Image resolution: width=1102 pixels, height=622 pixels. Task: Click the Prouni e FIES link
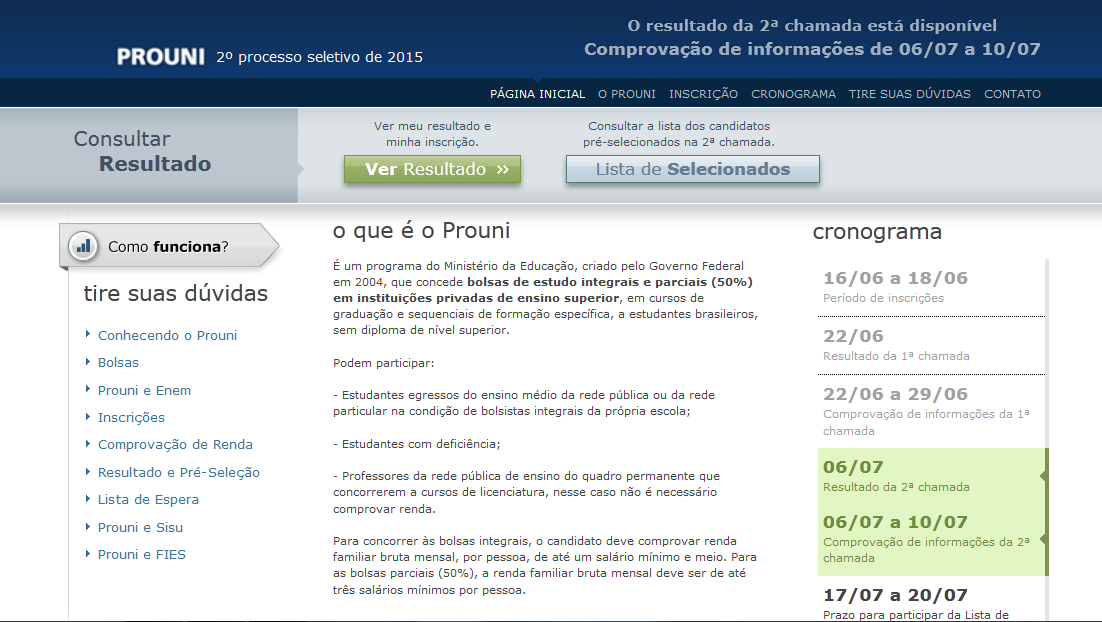coord(141,555)
